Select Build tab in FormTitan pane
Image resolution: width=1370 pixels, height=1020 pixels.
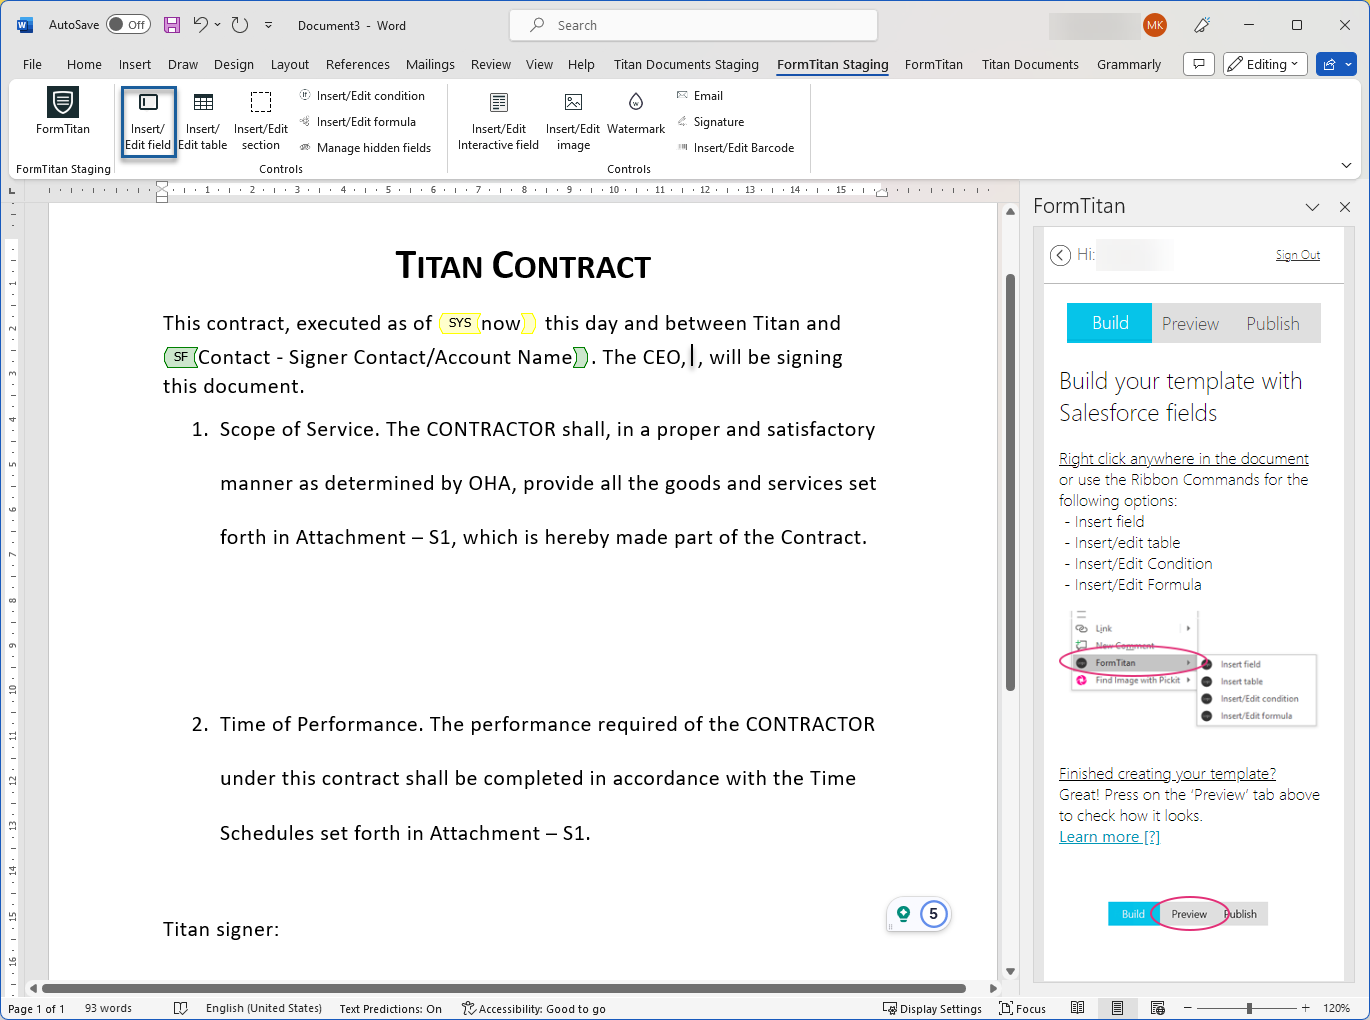pos(1110,323)
